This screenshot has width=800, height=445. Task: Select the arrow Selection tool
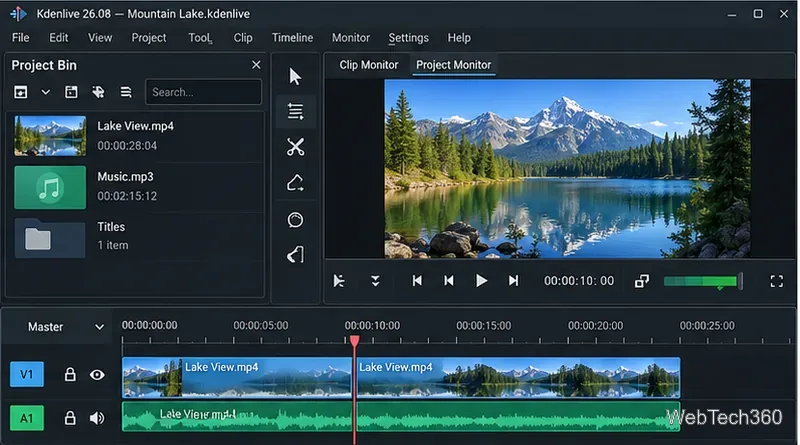coord(295,77)
